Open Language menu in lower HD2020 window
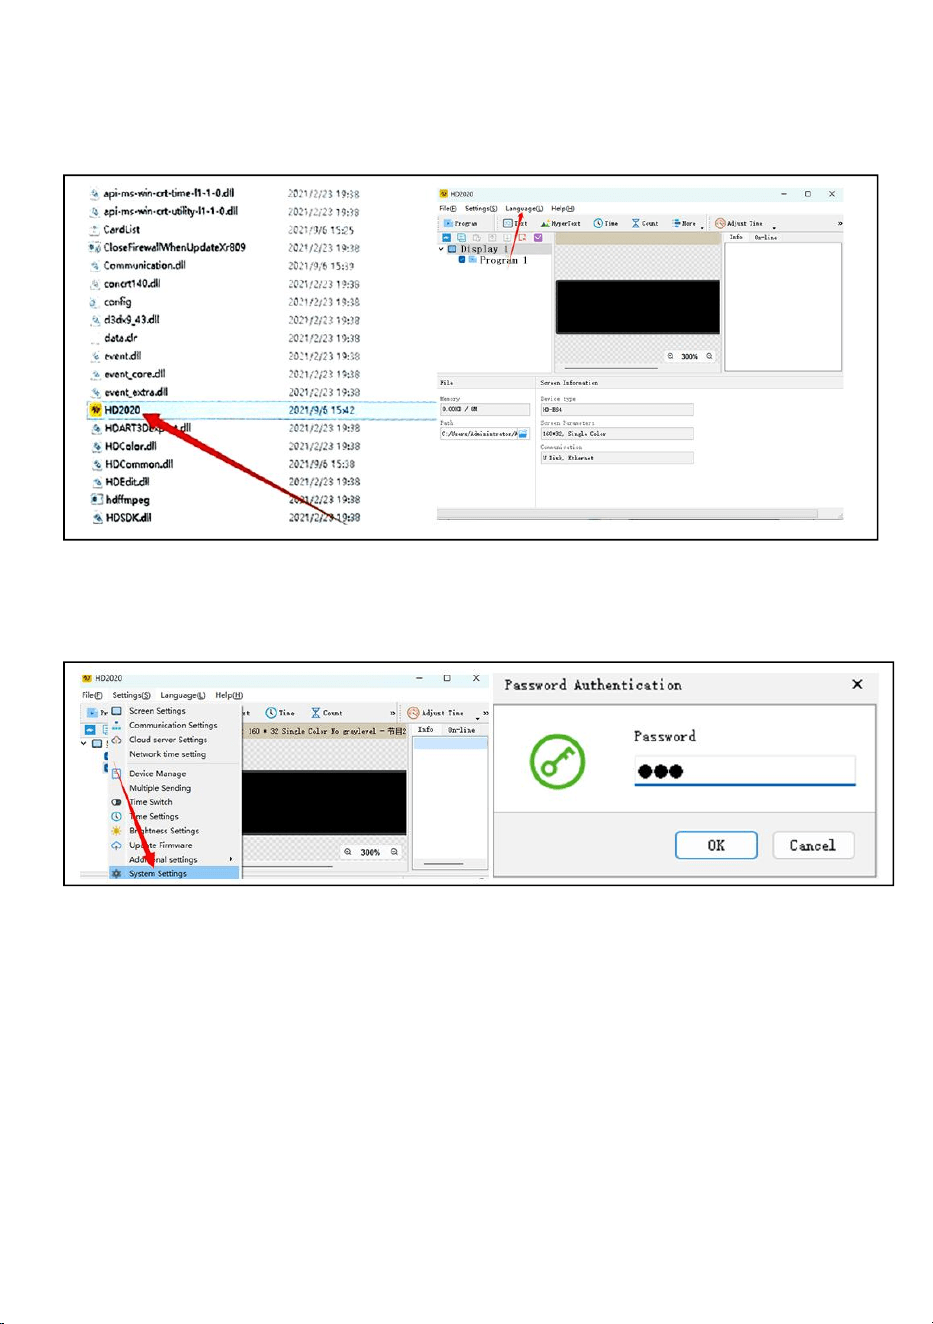This screenshot has height=1324, width=933. (183, 695)
